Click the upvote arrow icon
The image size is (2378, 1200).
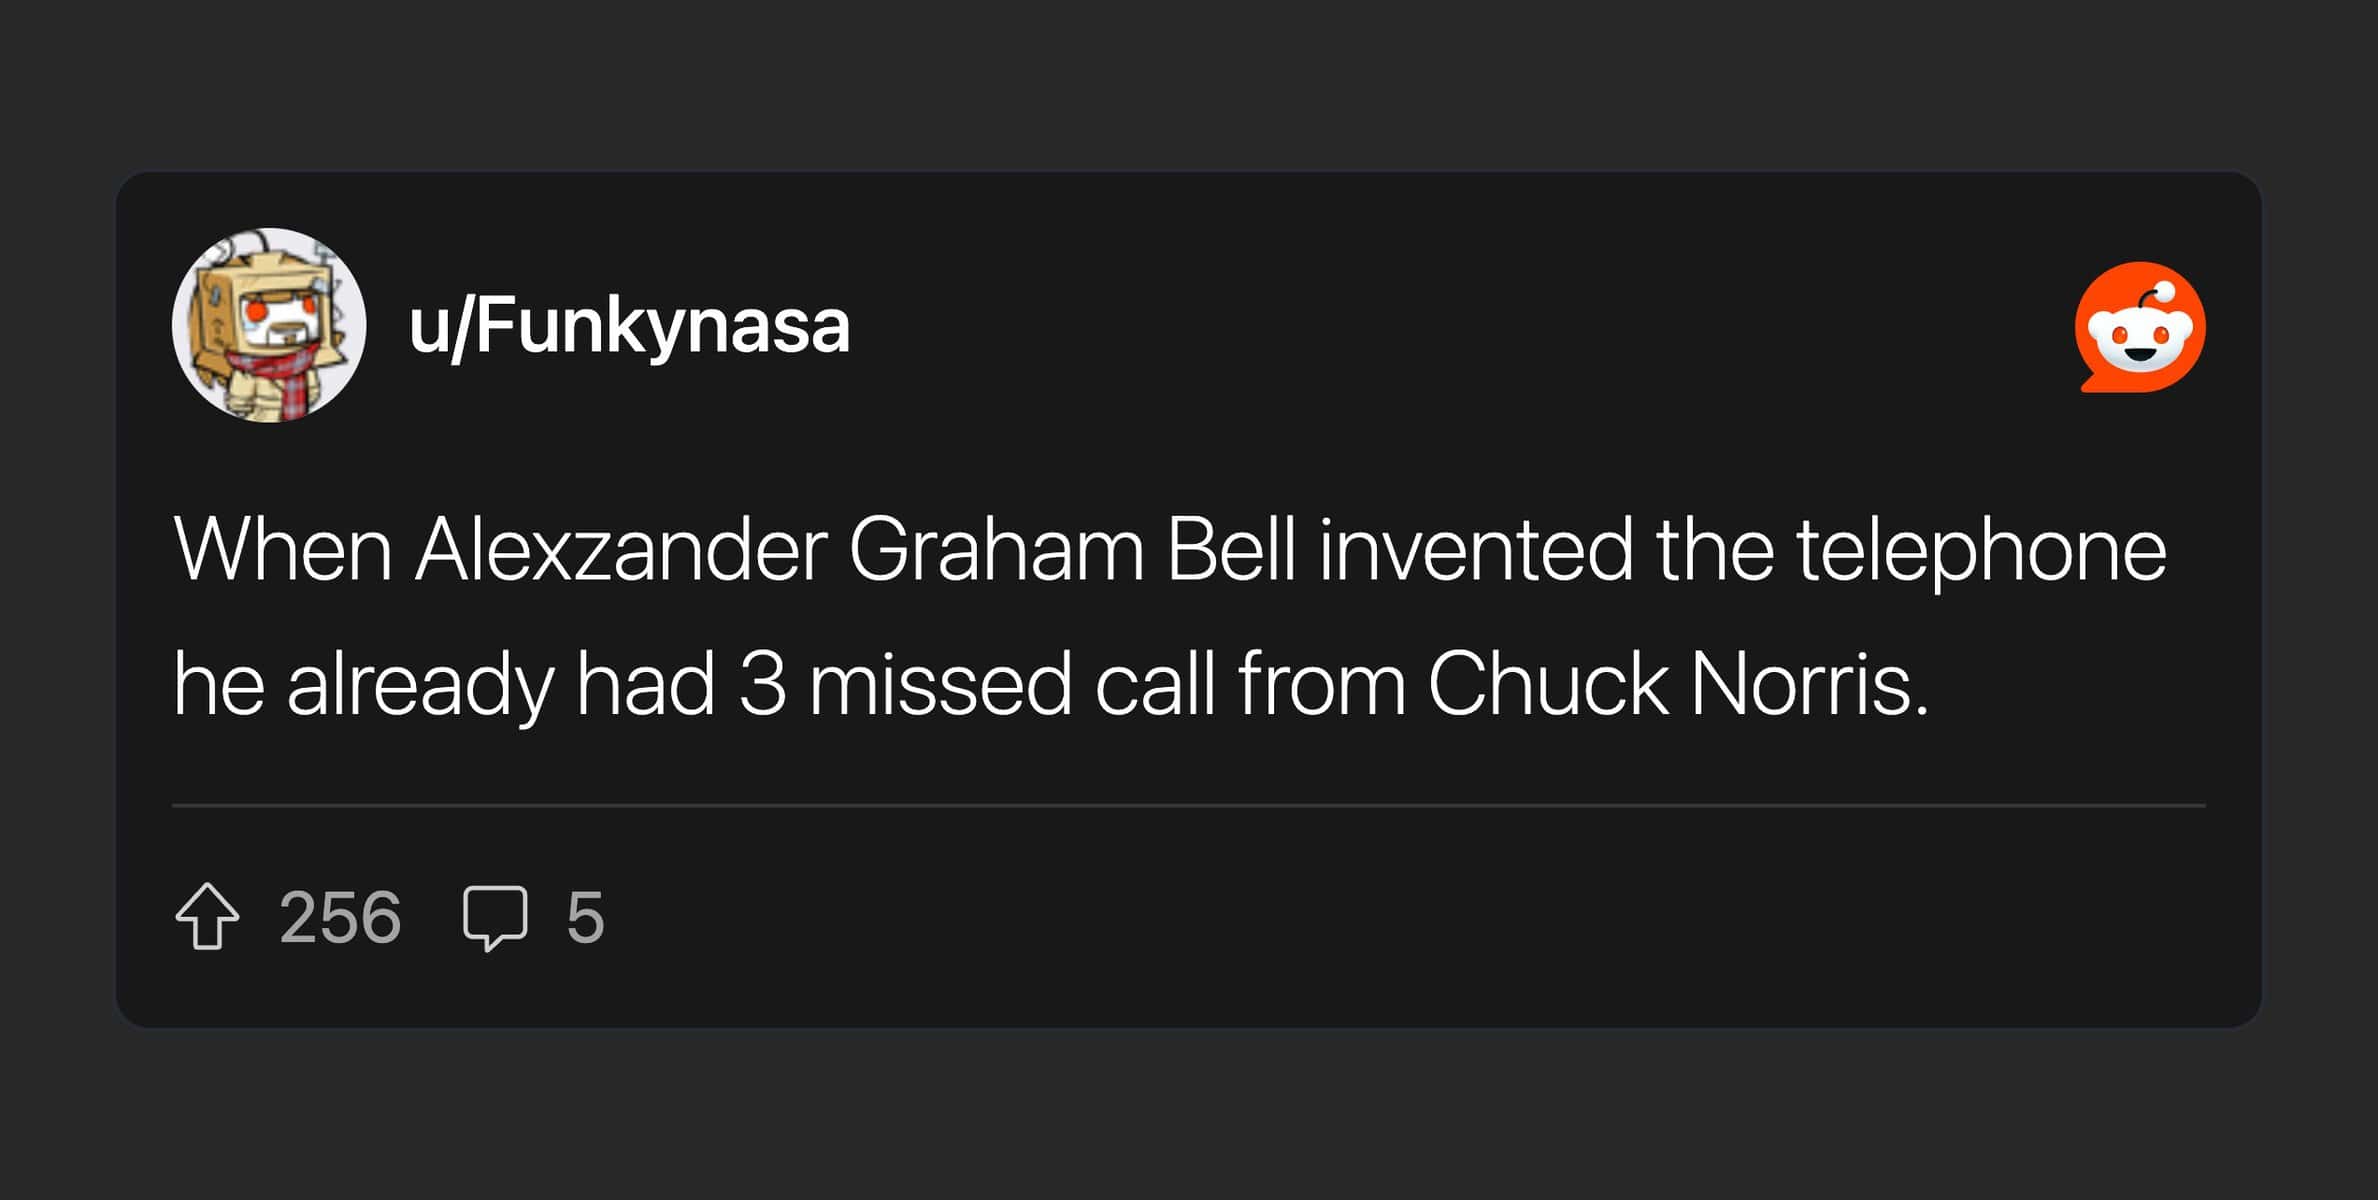(207, 916)
